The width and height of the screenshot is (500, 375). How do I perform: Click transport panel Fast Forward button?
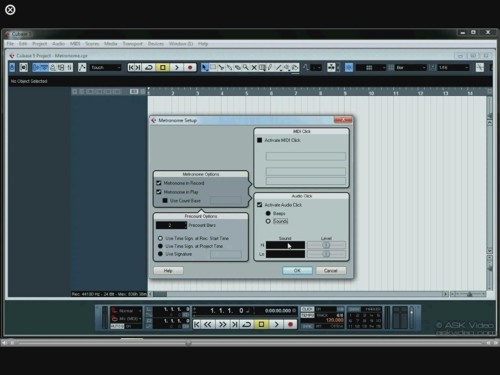pyautogui.click(x=223, y=324)
